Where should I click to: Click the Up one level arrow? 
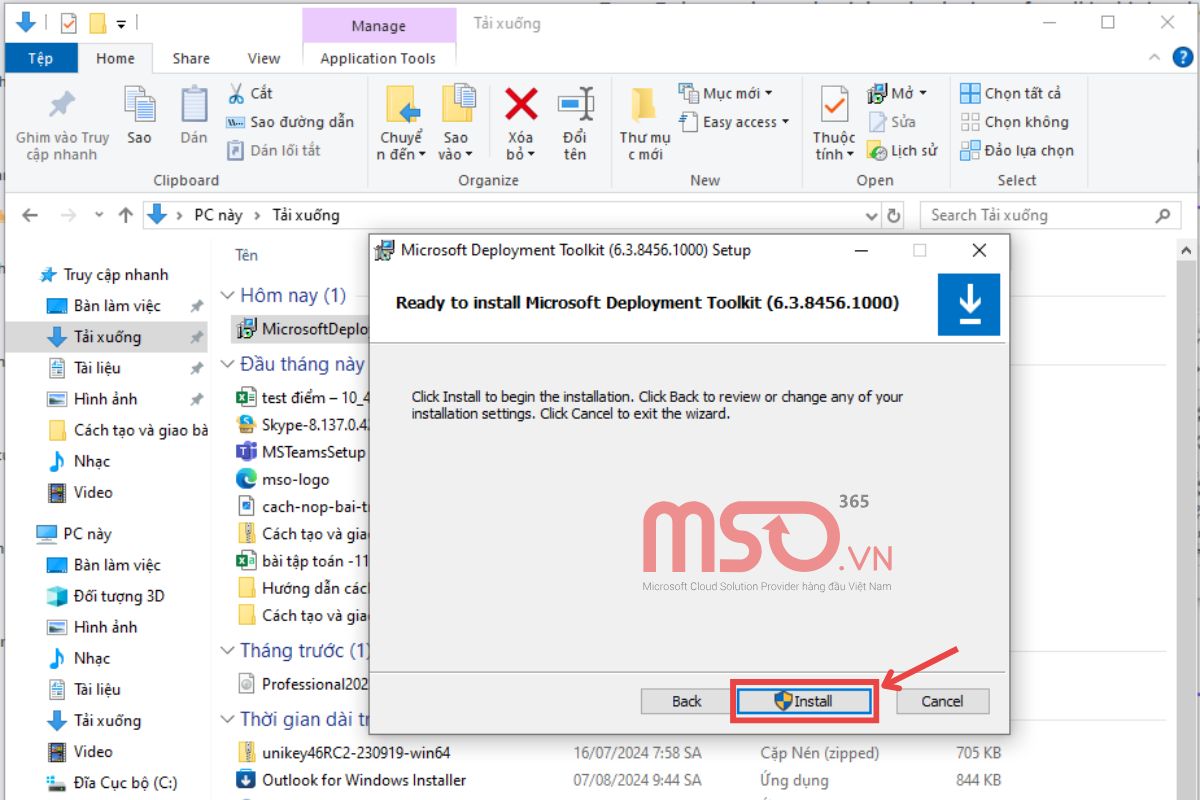click(x=125, y=215)
